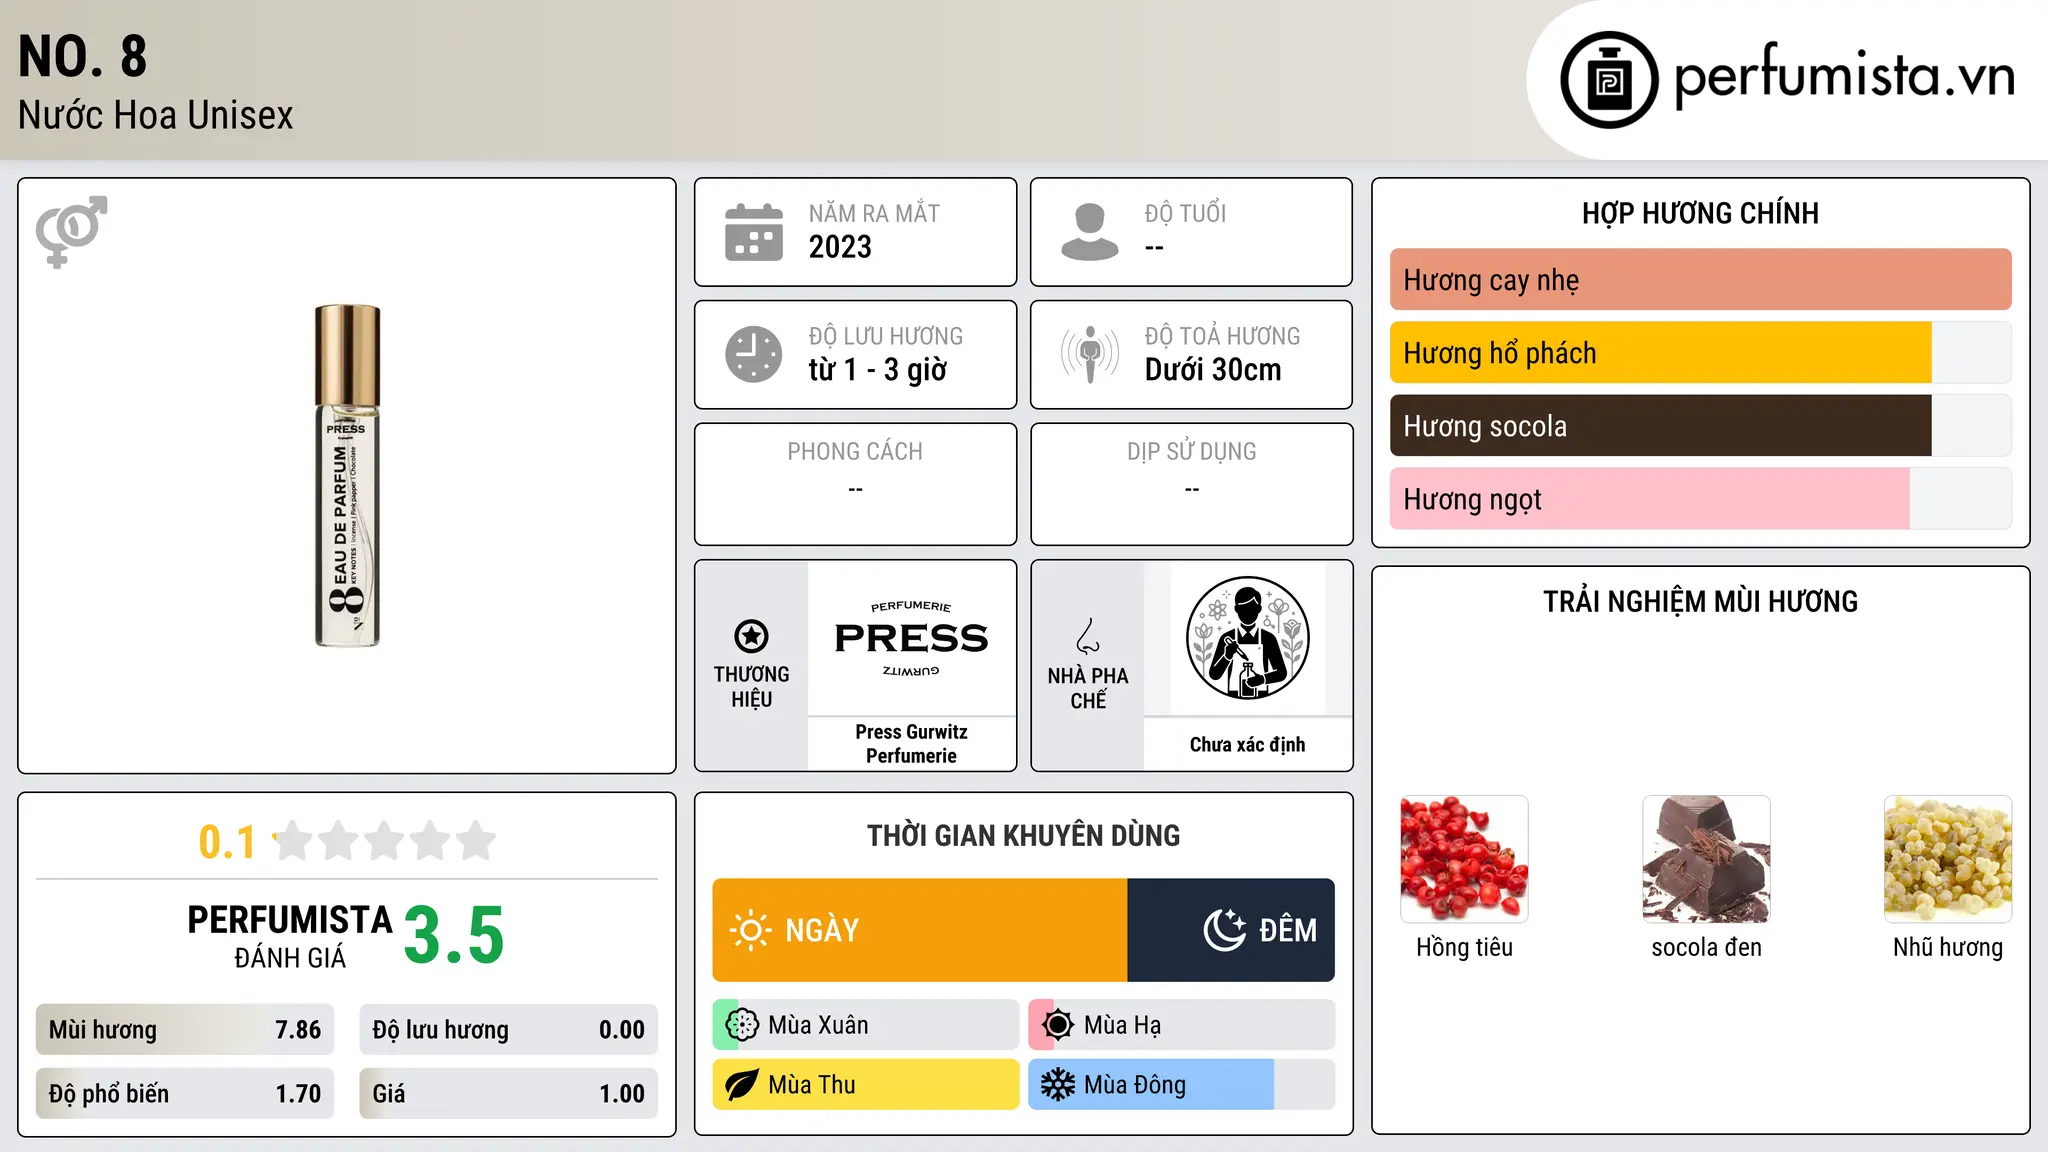Image resolution: width=2048 pixels, height=1152 pixels.
Task: Click the 0.1 user rating value
Action: [227, 842]
